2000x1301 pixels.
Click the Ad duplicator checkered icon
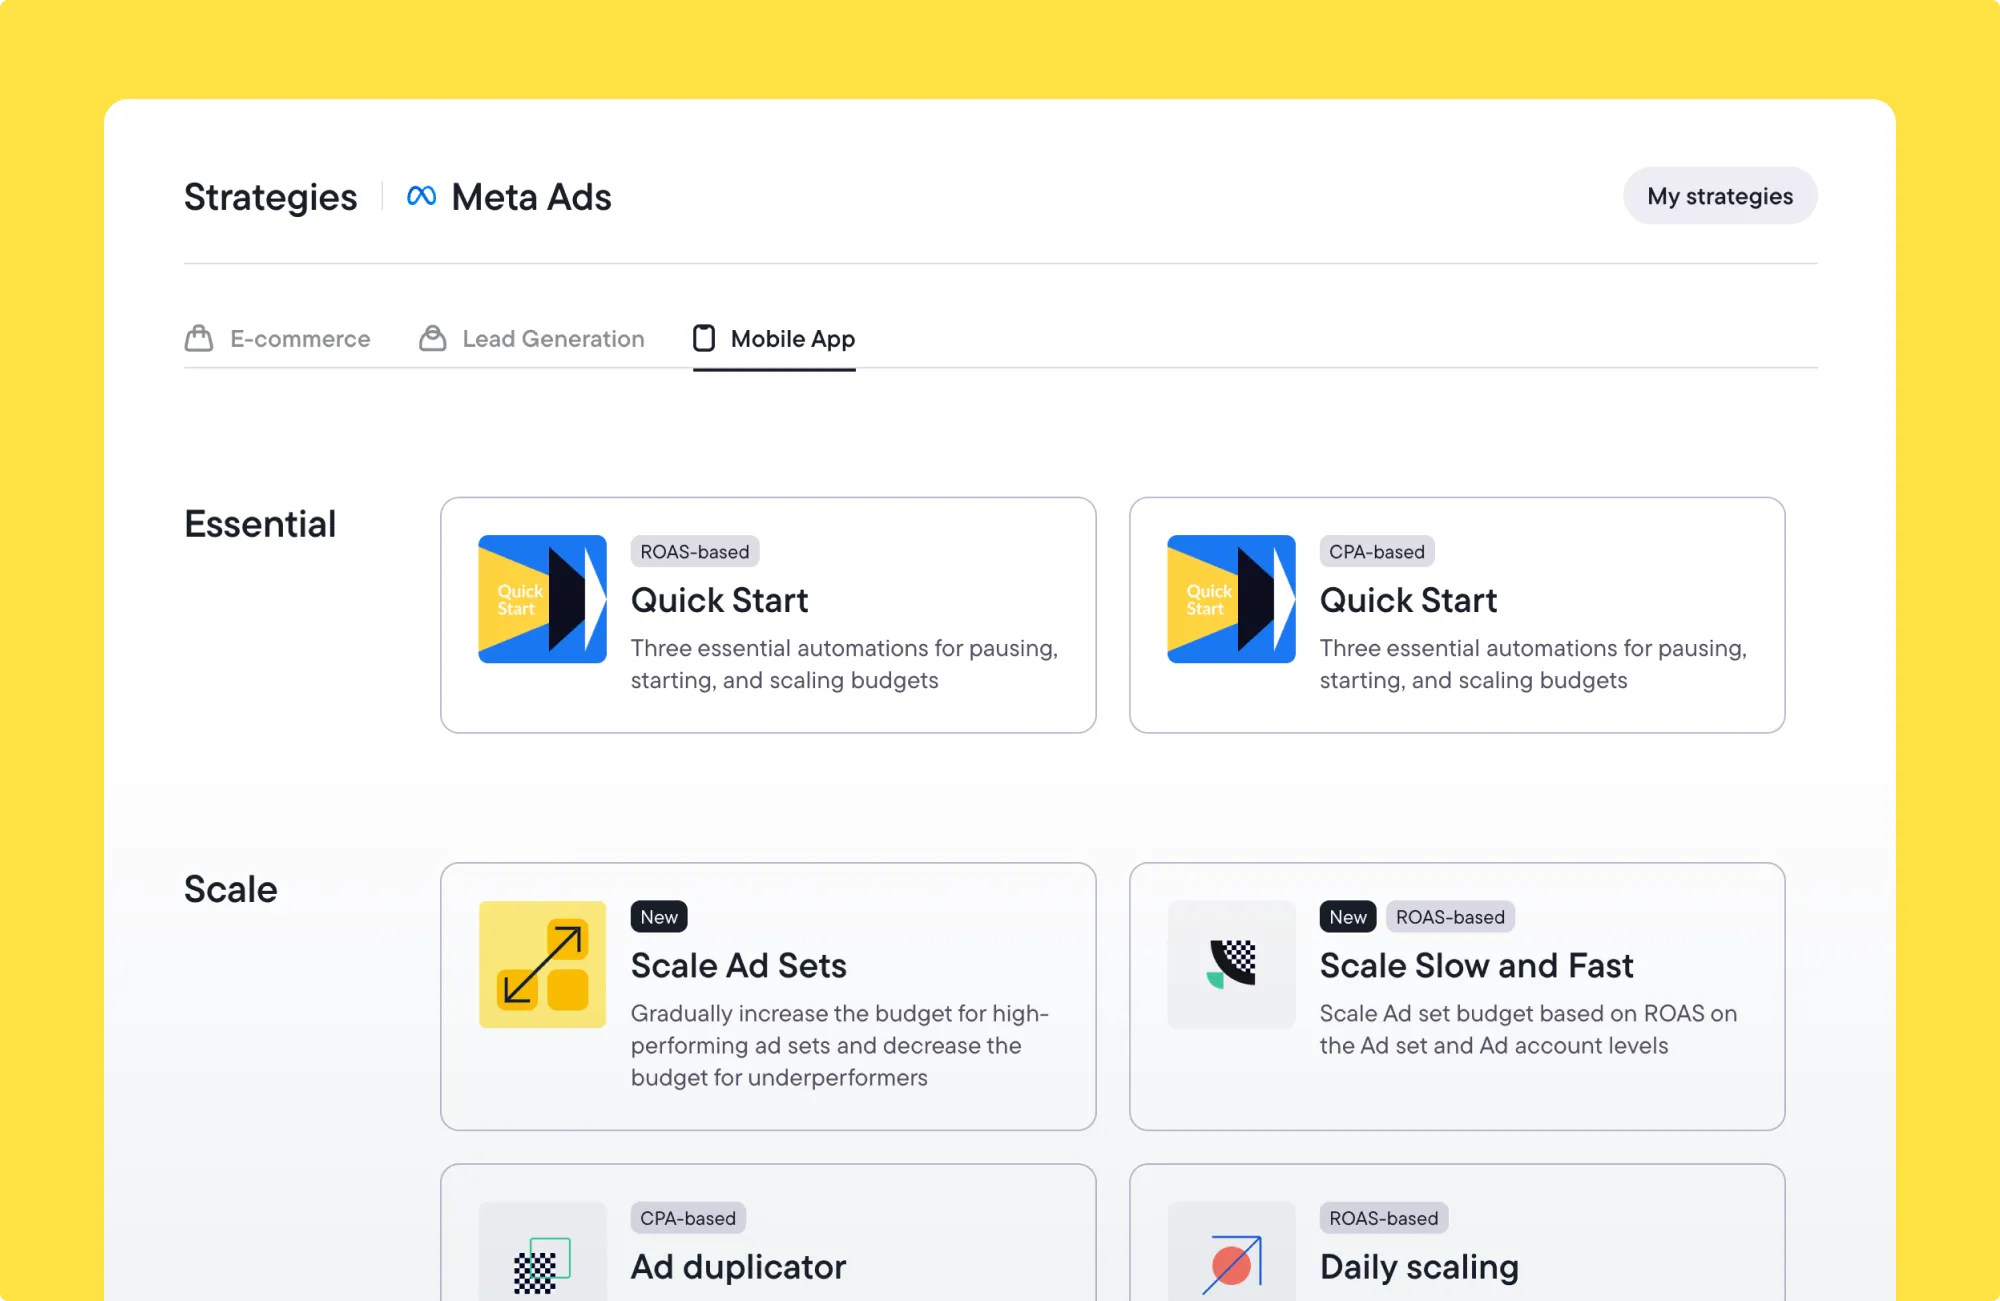click(x=542, y=1265)
